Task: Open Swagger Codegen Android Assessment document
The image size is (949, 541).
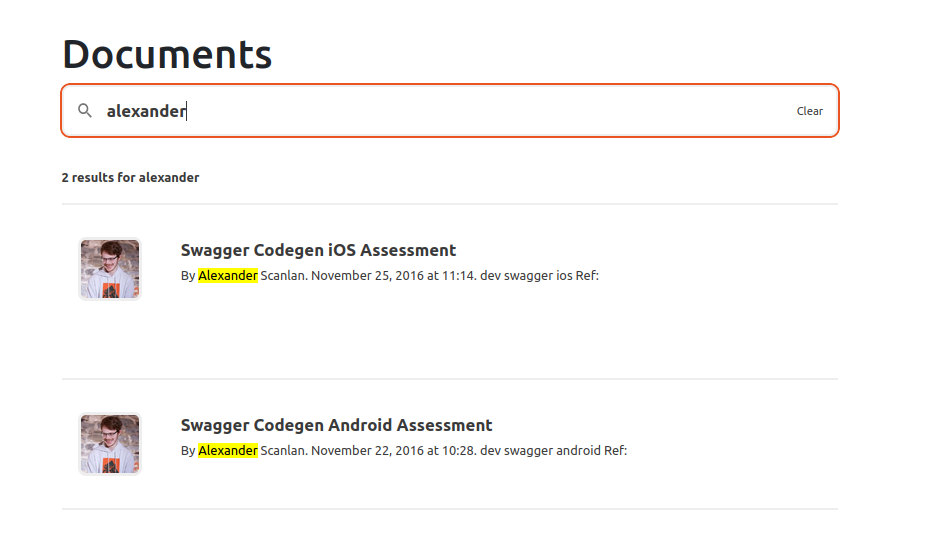Action: [336, 425]
